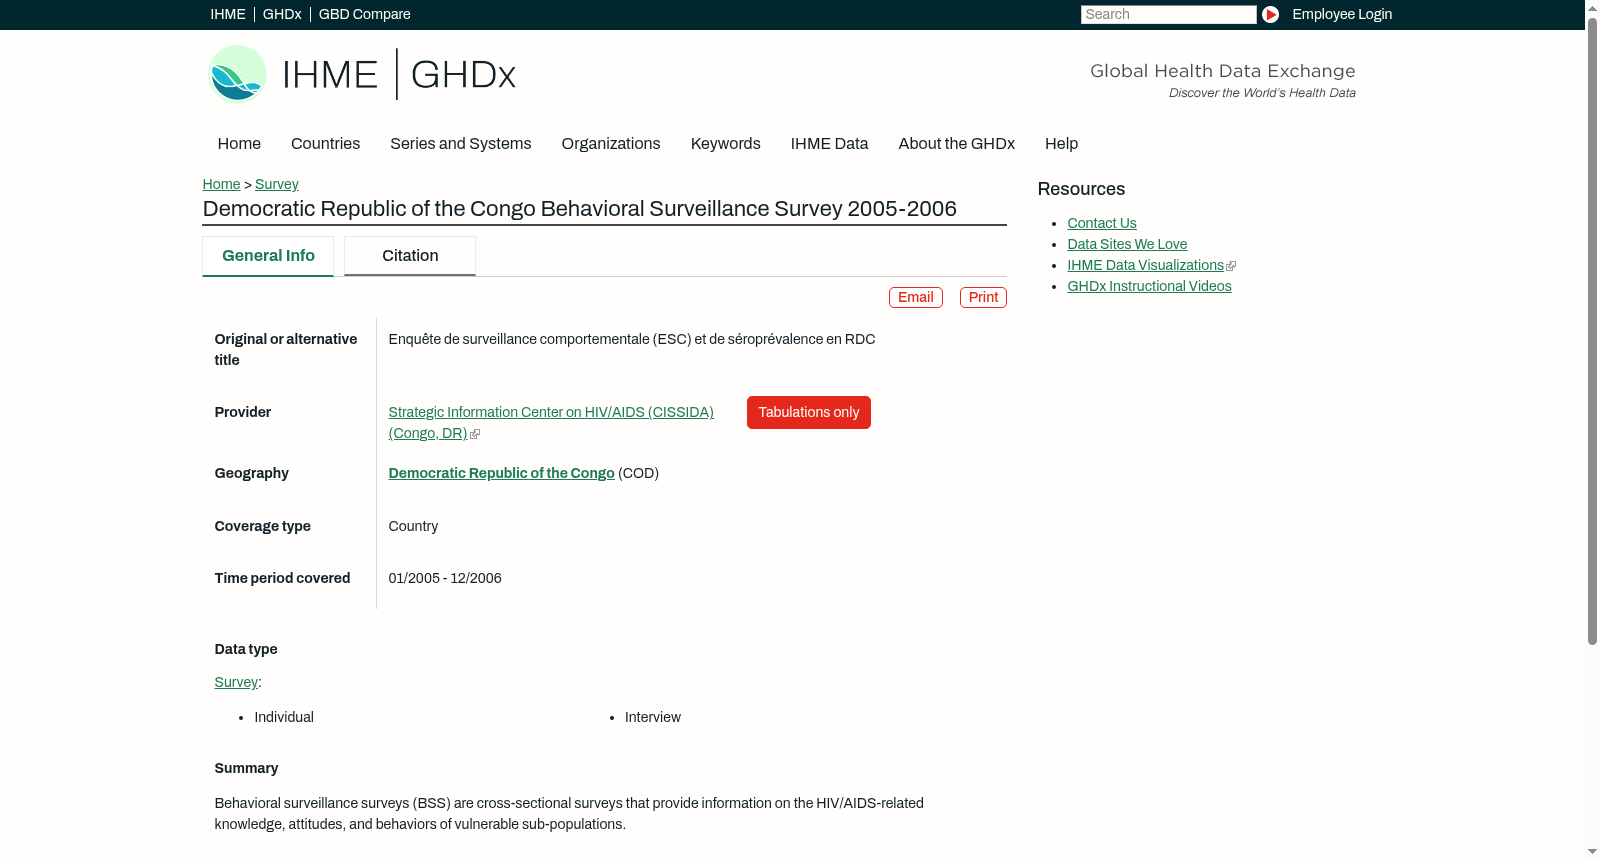1600x861 pixels.
Task: Open the Keywords menu
Action: [x=725, y=144]
